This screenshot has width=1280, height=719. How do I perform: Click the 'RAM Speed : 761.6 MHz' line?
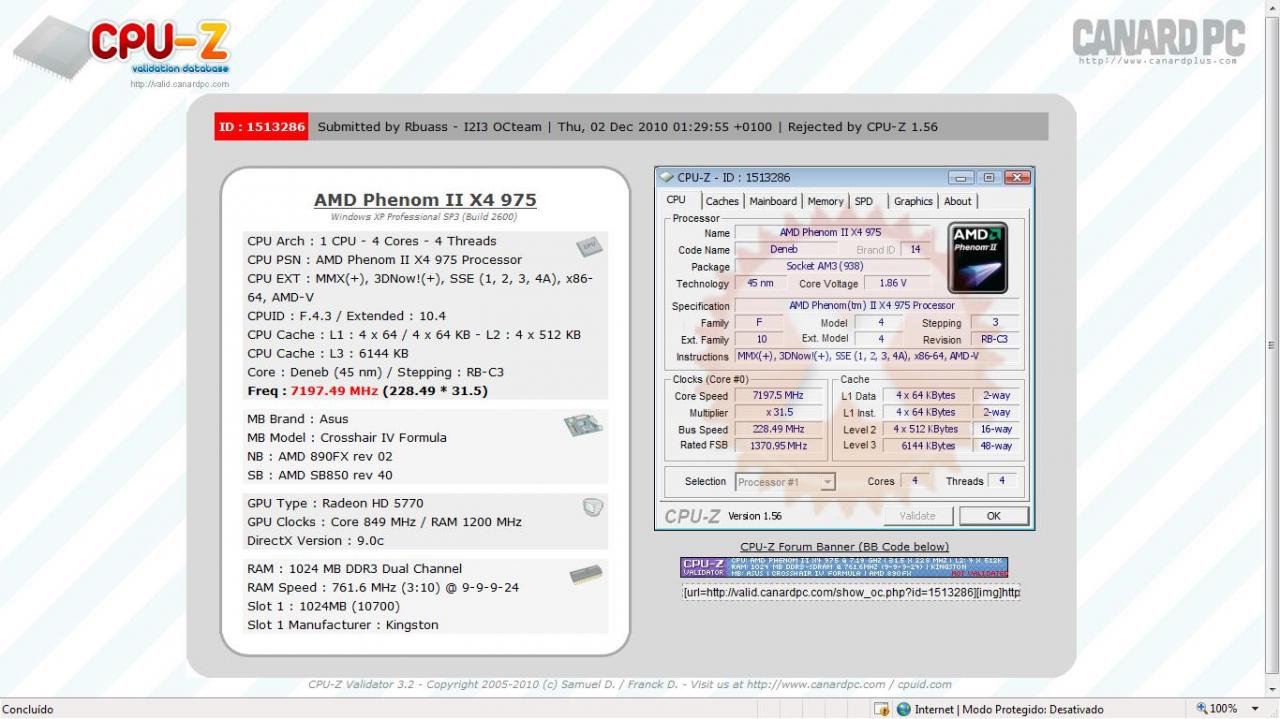383,588
